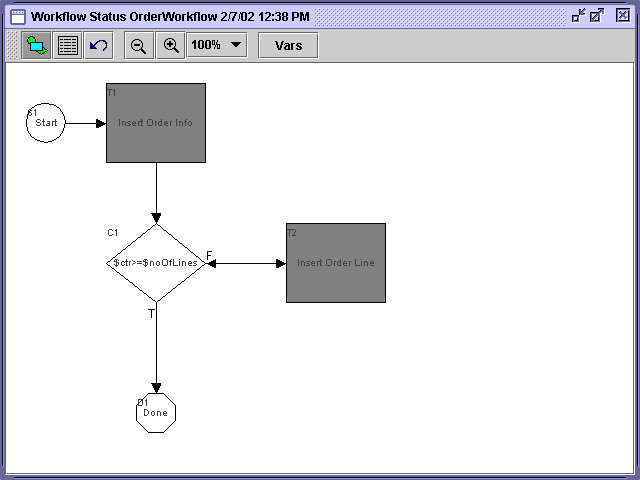Image resolution: width=640 pixels, height=480 pixels.
Task: Click the T1 label on the task
Action: pos(111,93)
